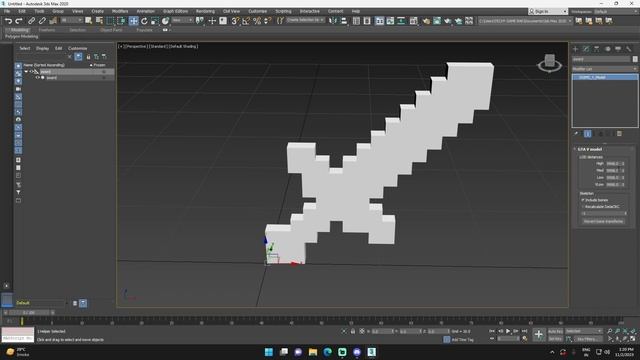
Task: Click the button below the Skeleton spinner
Action: tap(603, 221)
